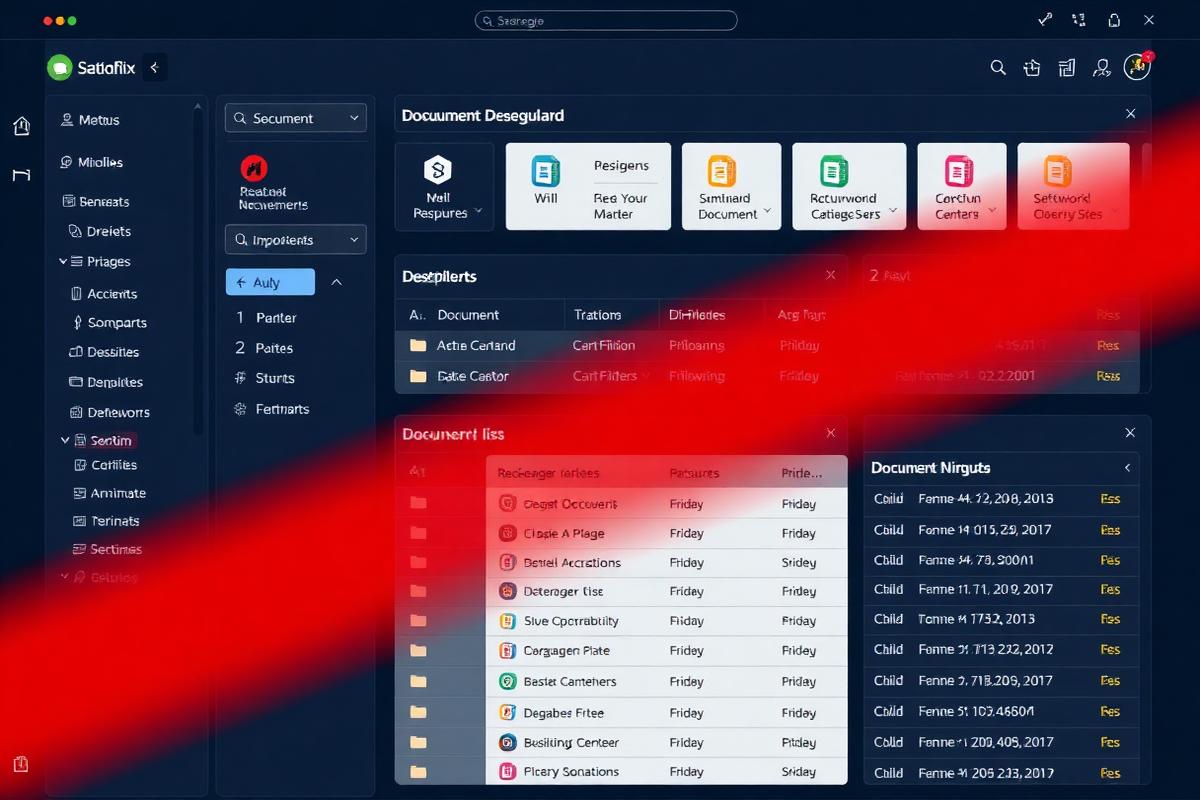Select the Clasie A Plage row
Image resolution: width=1200 pixels, height=800 pixels.
(666, 533)
